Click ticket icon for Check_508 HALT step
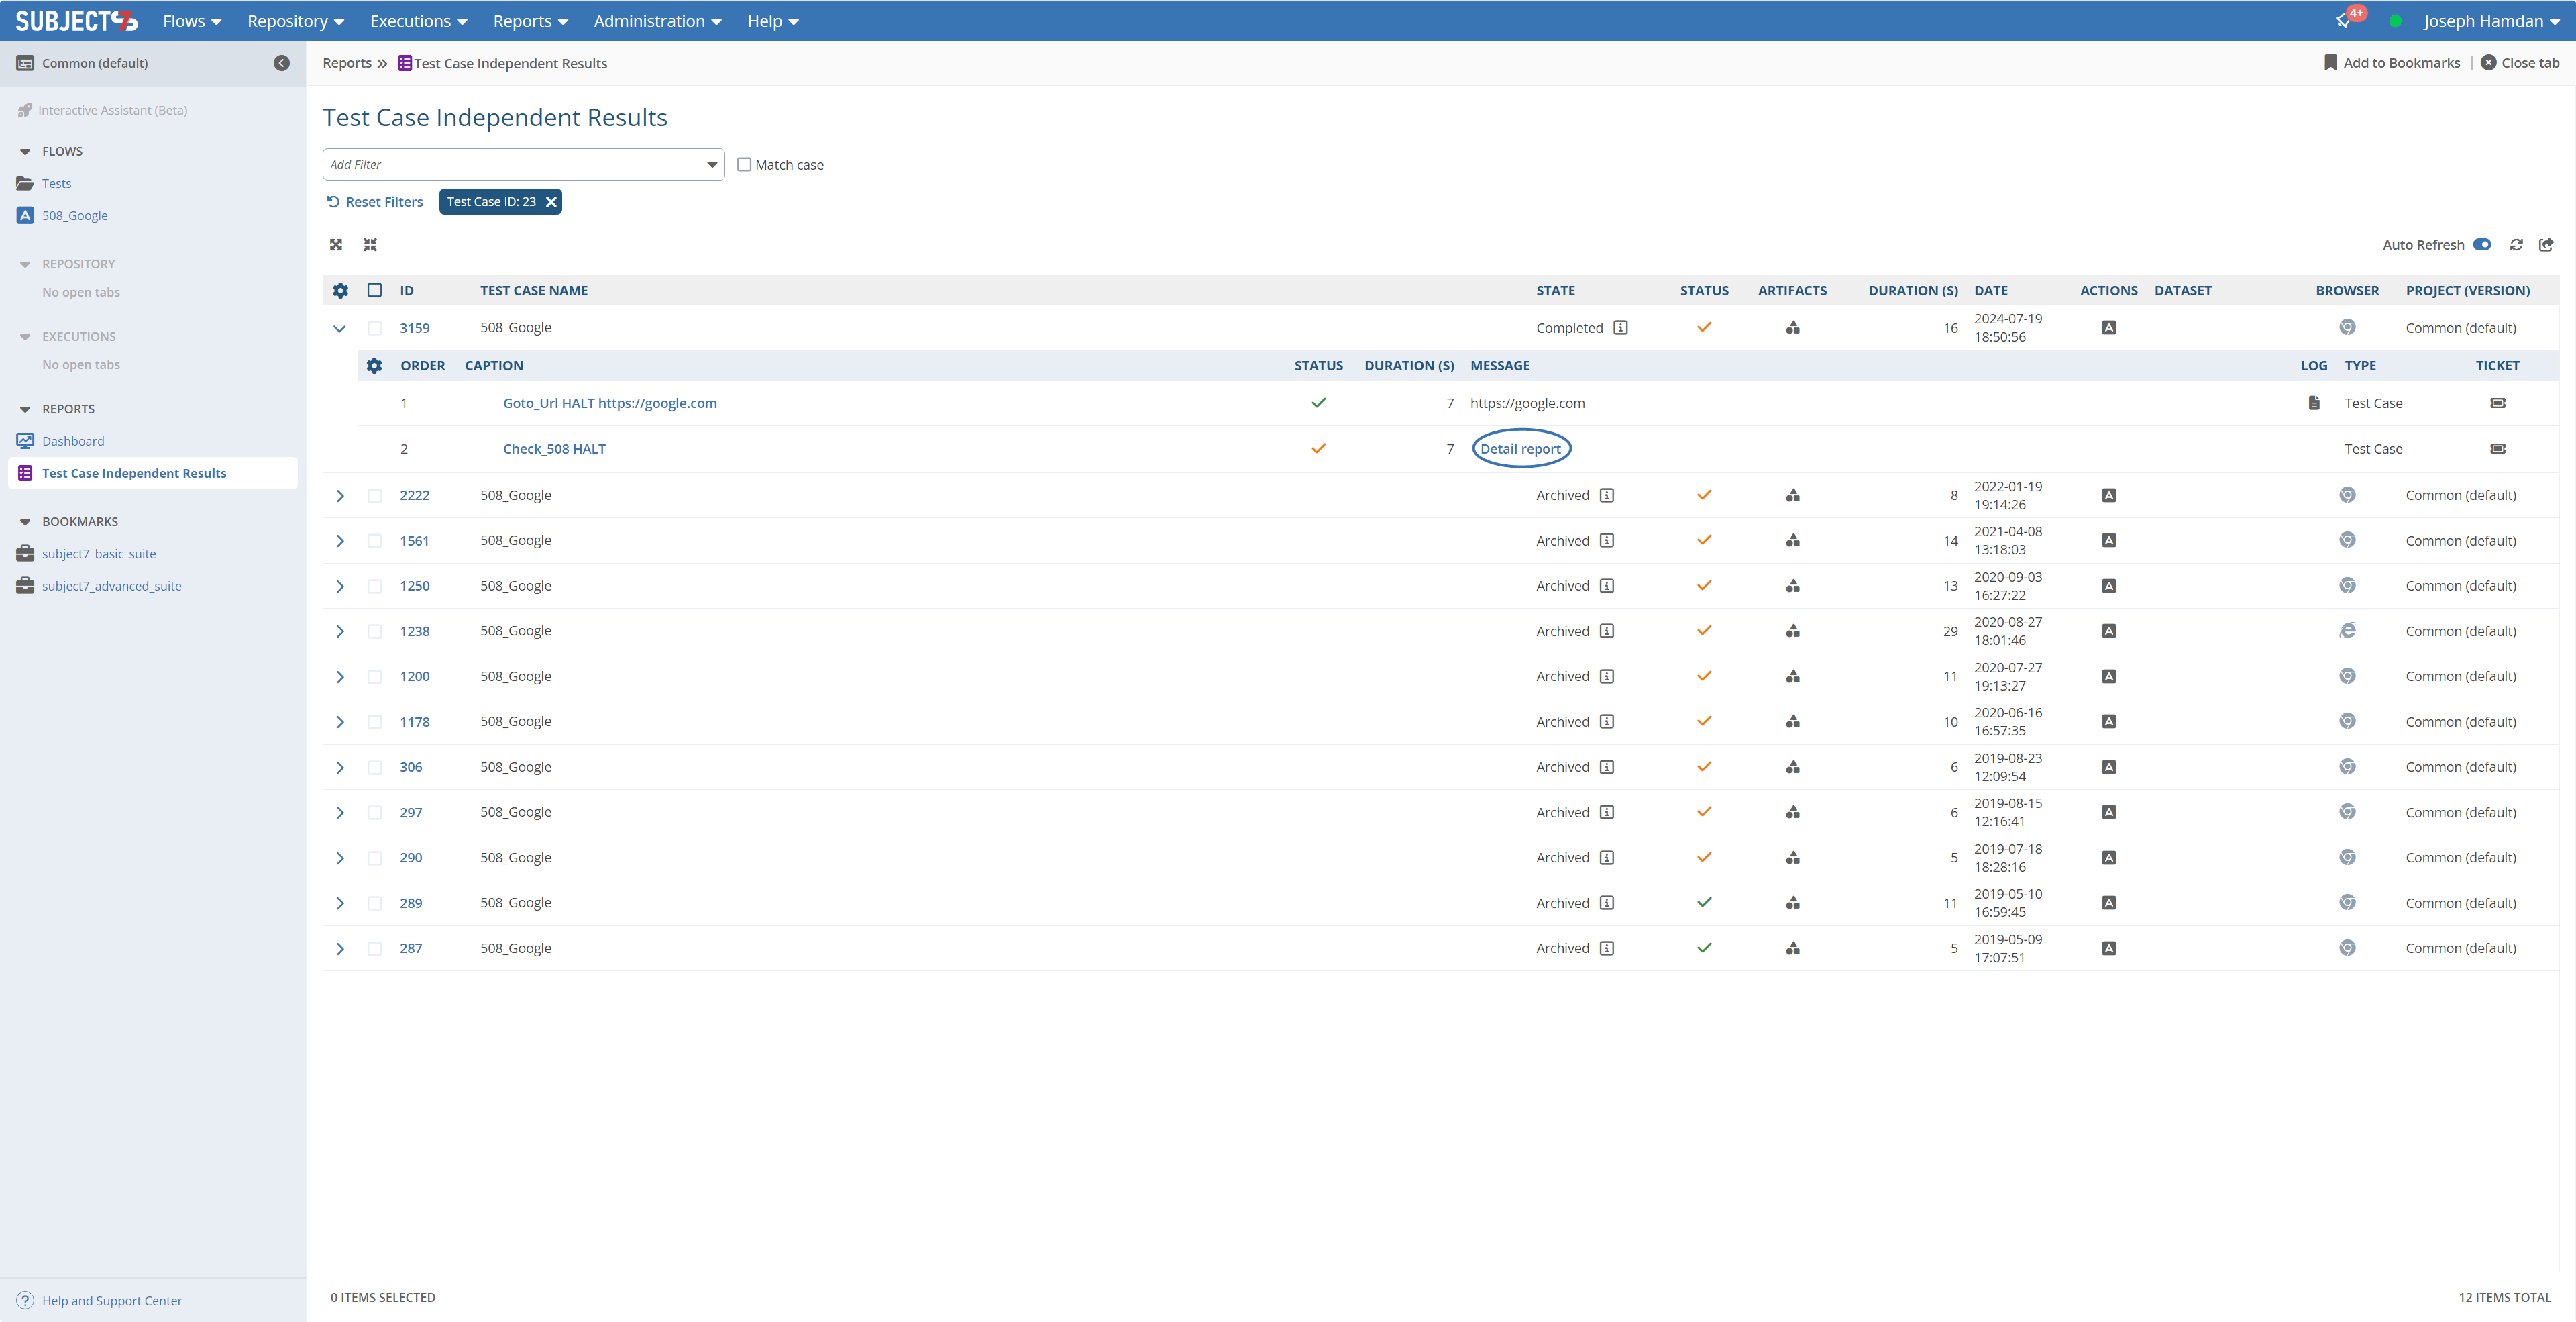The image size is (2576, 1322). coord(2497,449)
